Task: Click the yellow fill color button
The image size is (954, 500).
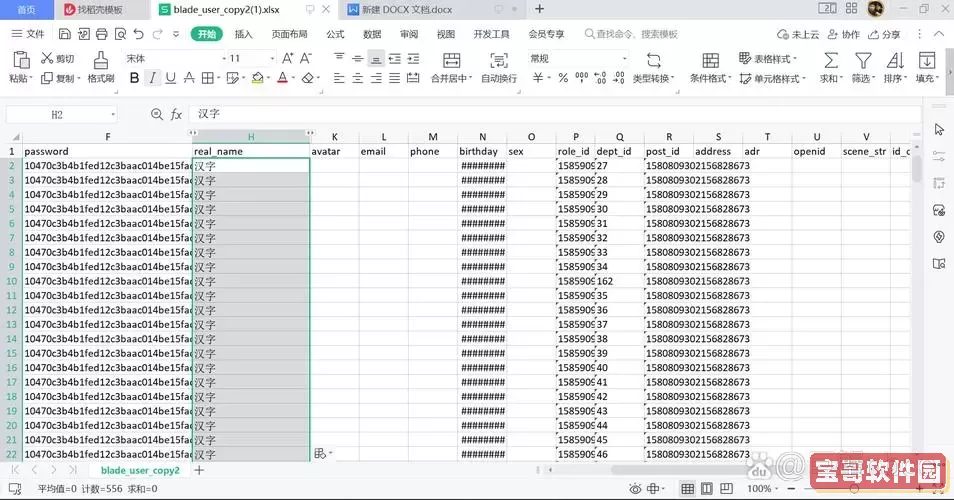Action: pyautogui.click(x=258, y=78)
